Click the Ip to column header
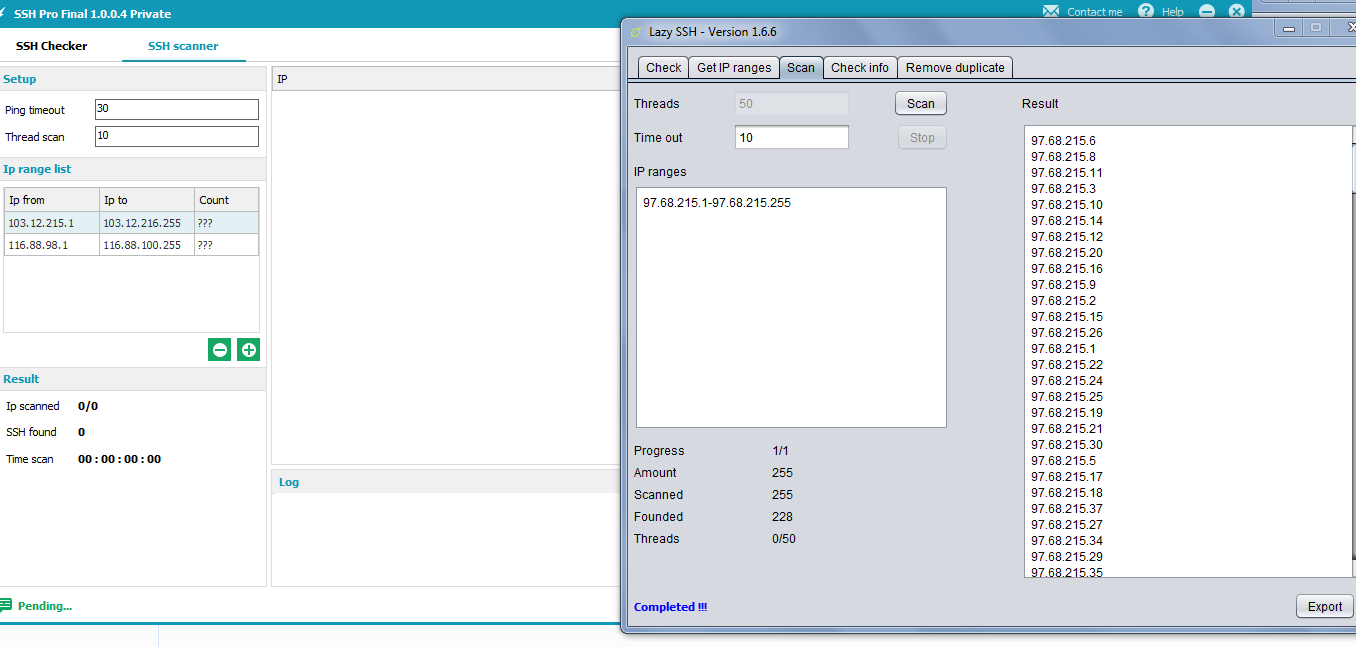The width and height of the screenshot is (1356, 647). (x=147, y=200)
